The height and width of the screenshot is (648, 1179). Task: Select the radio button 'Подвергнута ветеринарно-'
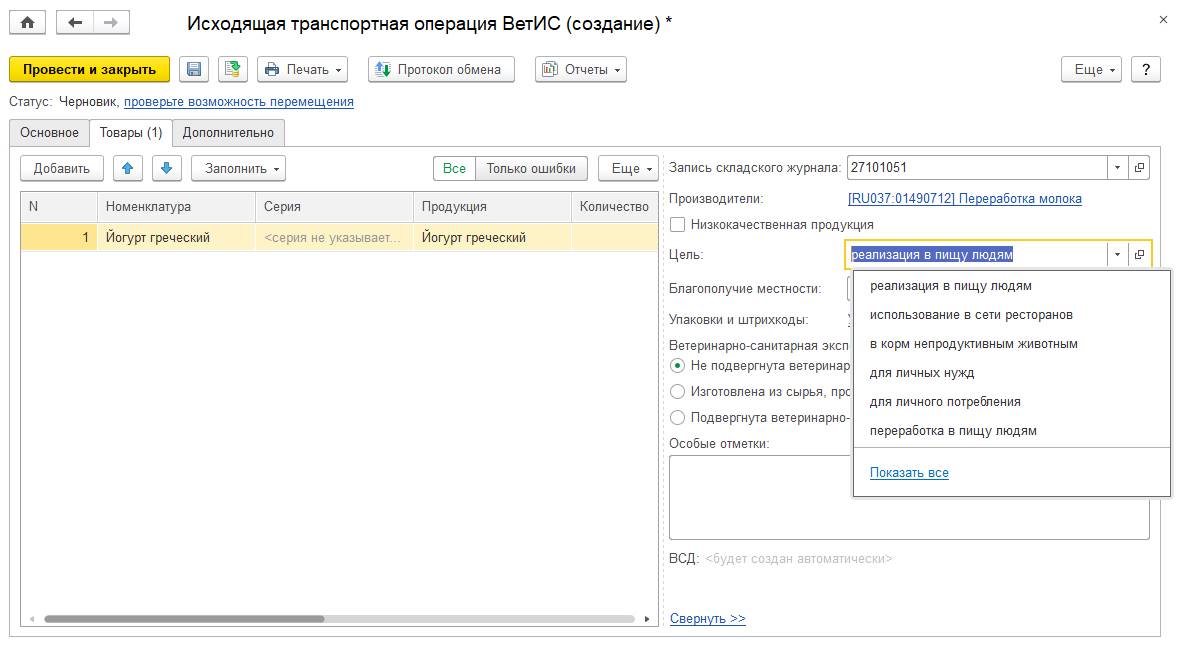pyautogui.click(x=678, y=418)
